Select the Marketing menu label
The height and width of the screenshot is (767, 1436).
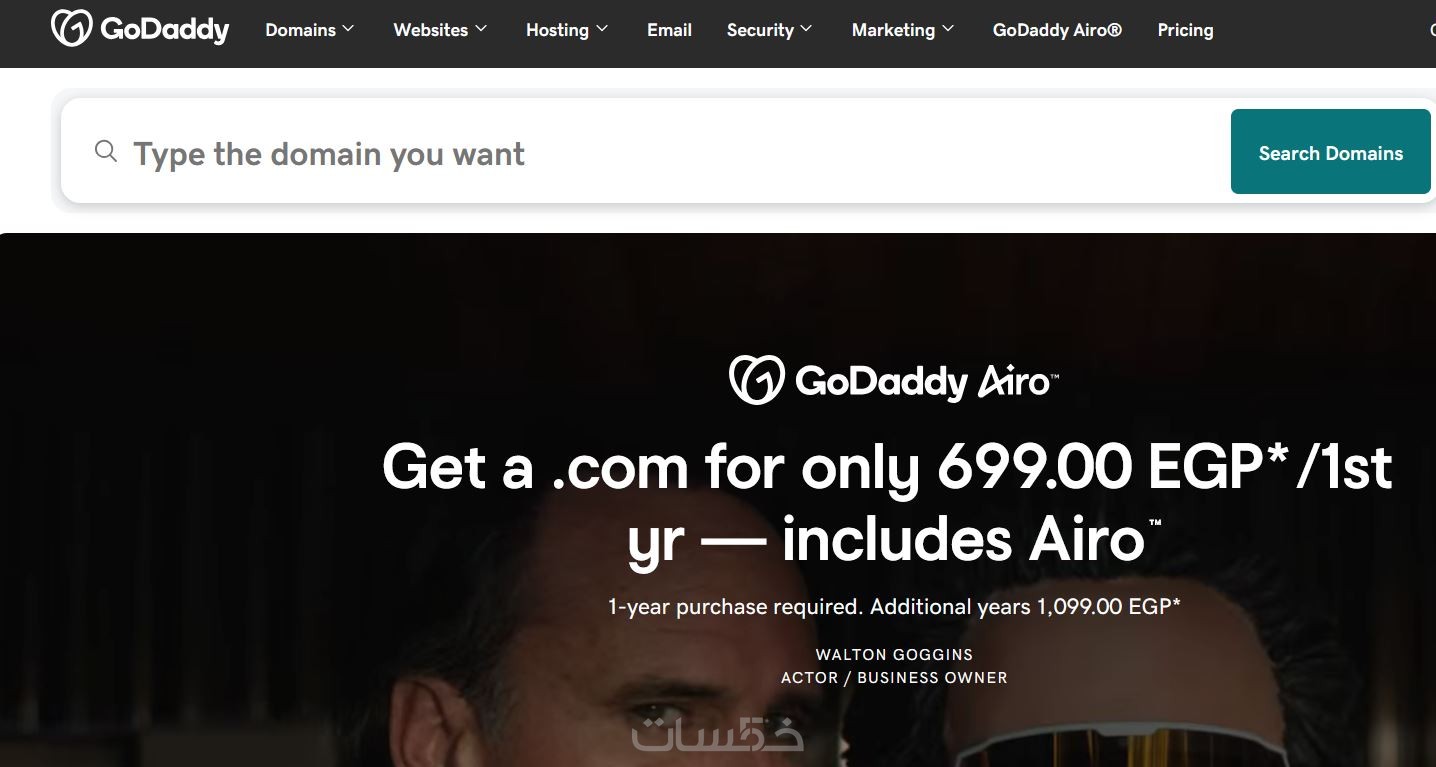893,30
